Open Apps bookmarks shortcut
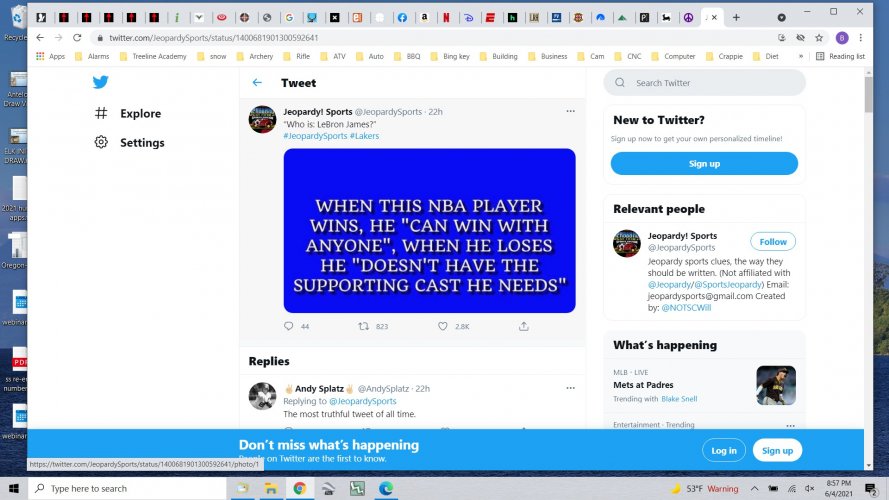 click(50, 56)
